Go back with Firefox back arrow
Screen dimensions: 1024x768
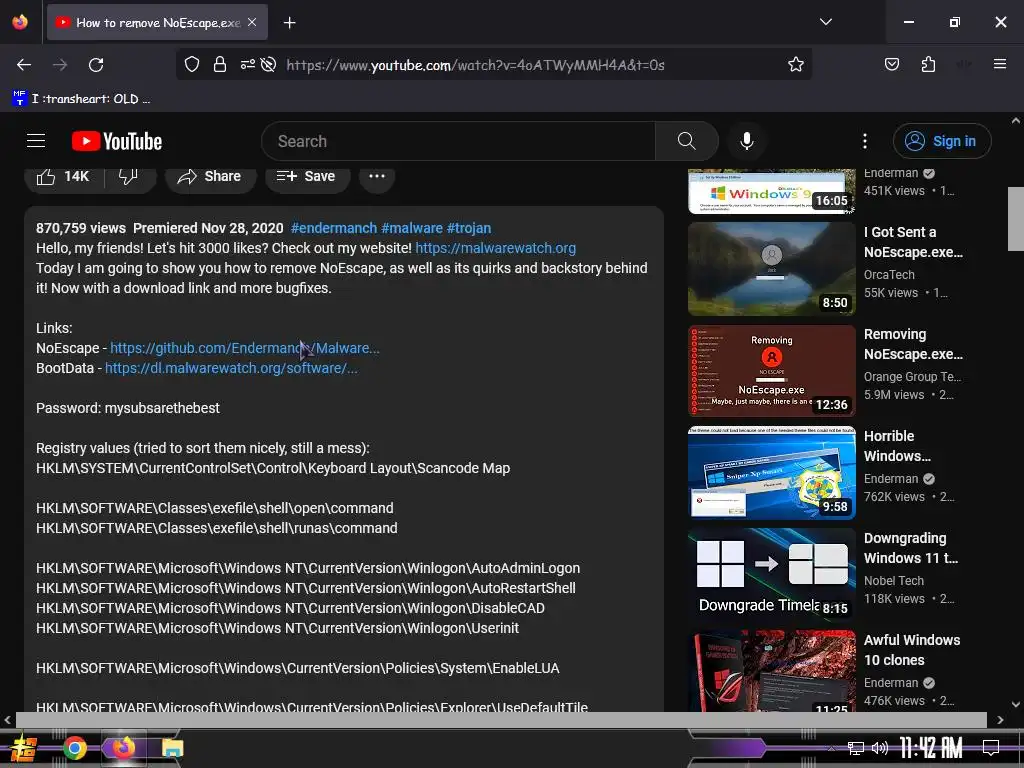(x=24, y=65)
